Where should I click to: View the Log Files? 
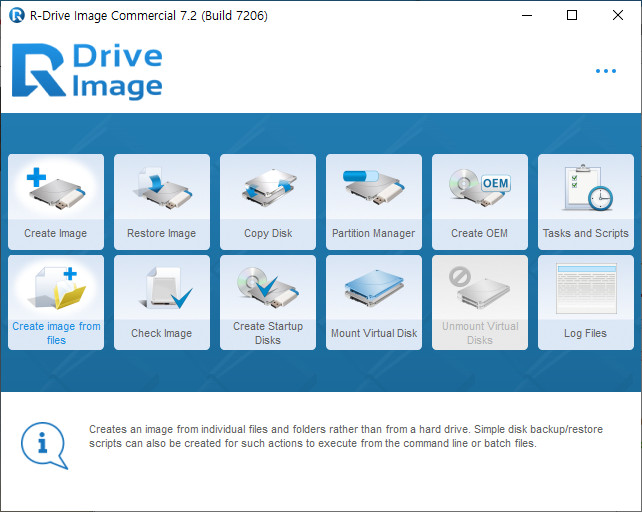pyautogui.click(x=586, y=302)
